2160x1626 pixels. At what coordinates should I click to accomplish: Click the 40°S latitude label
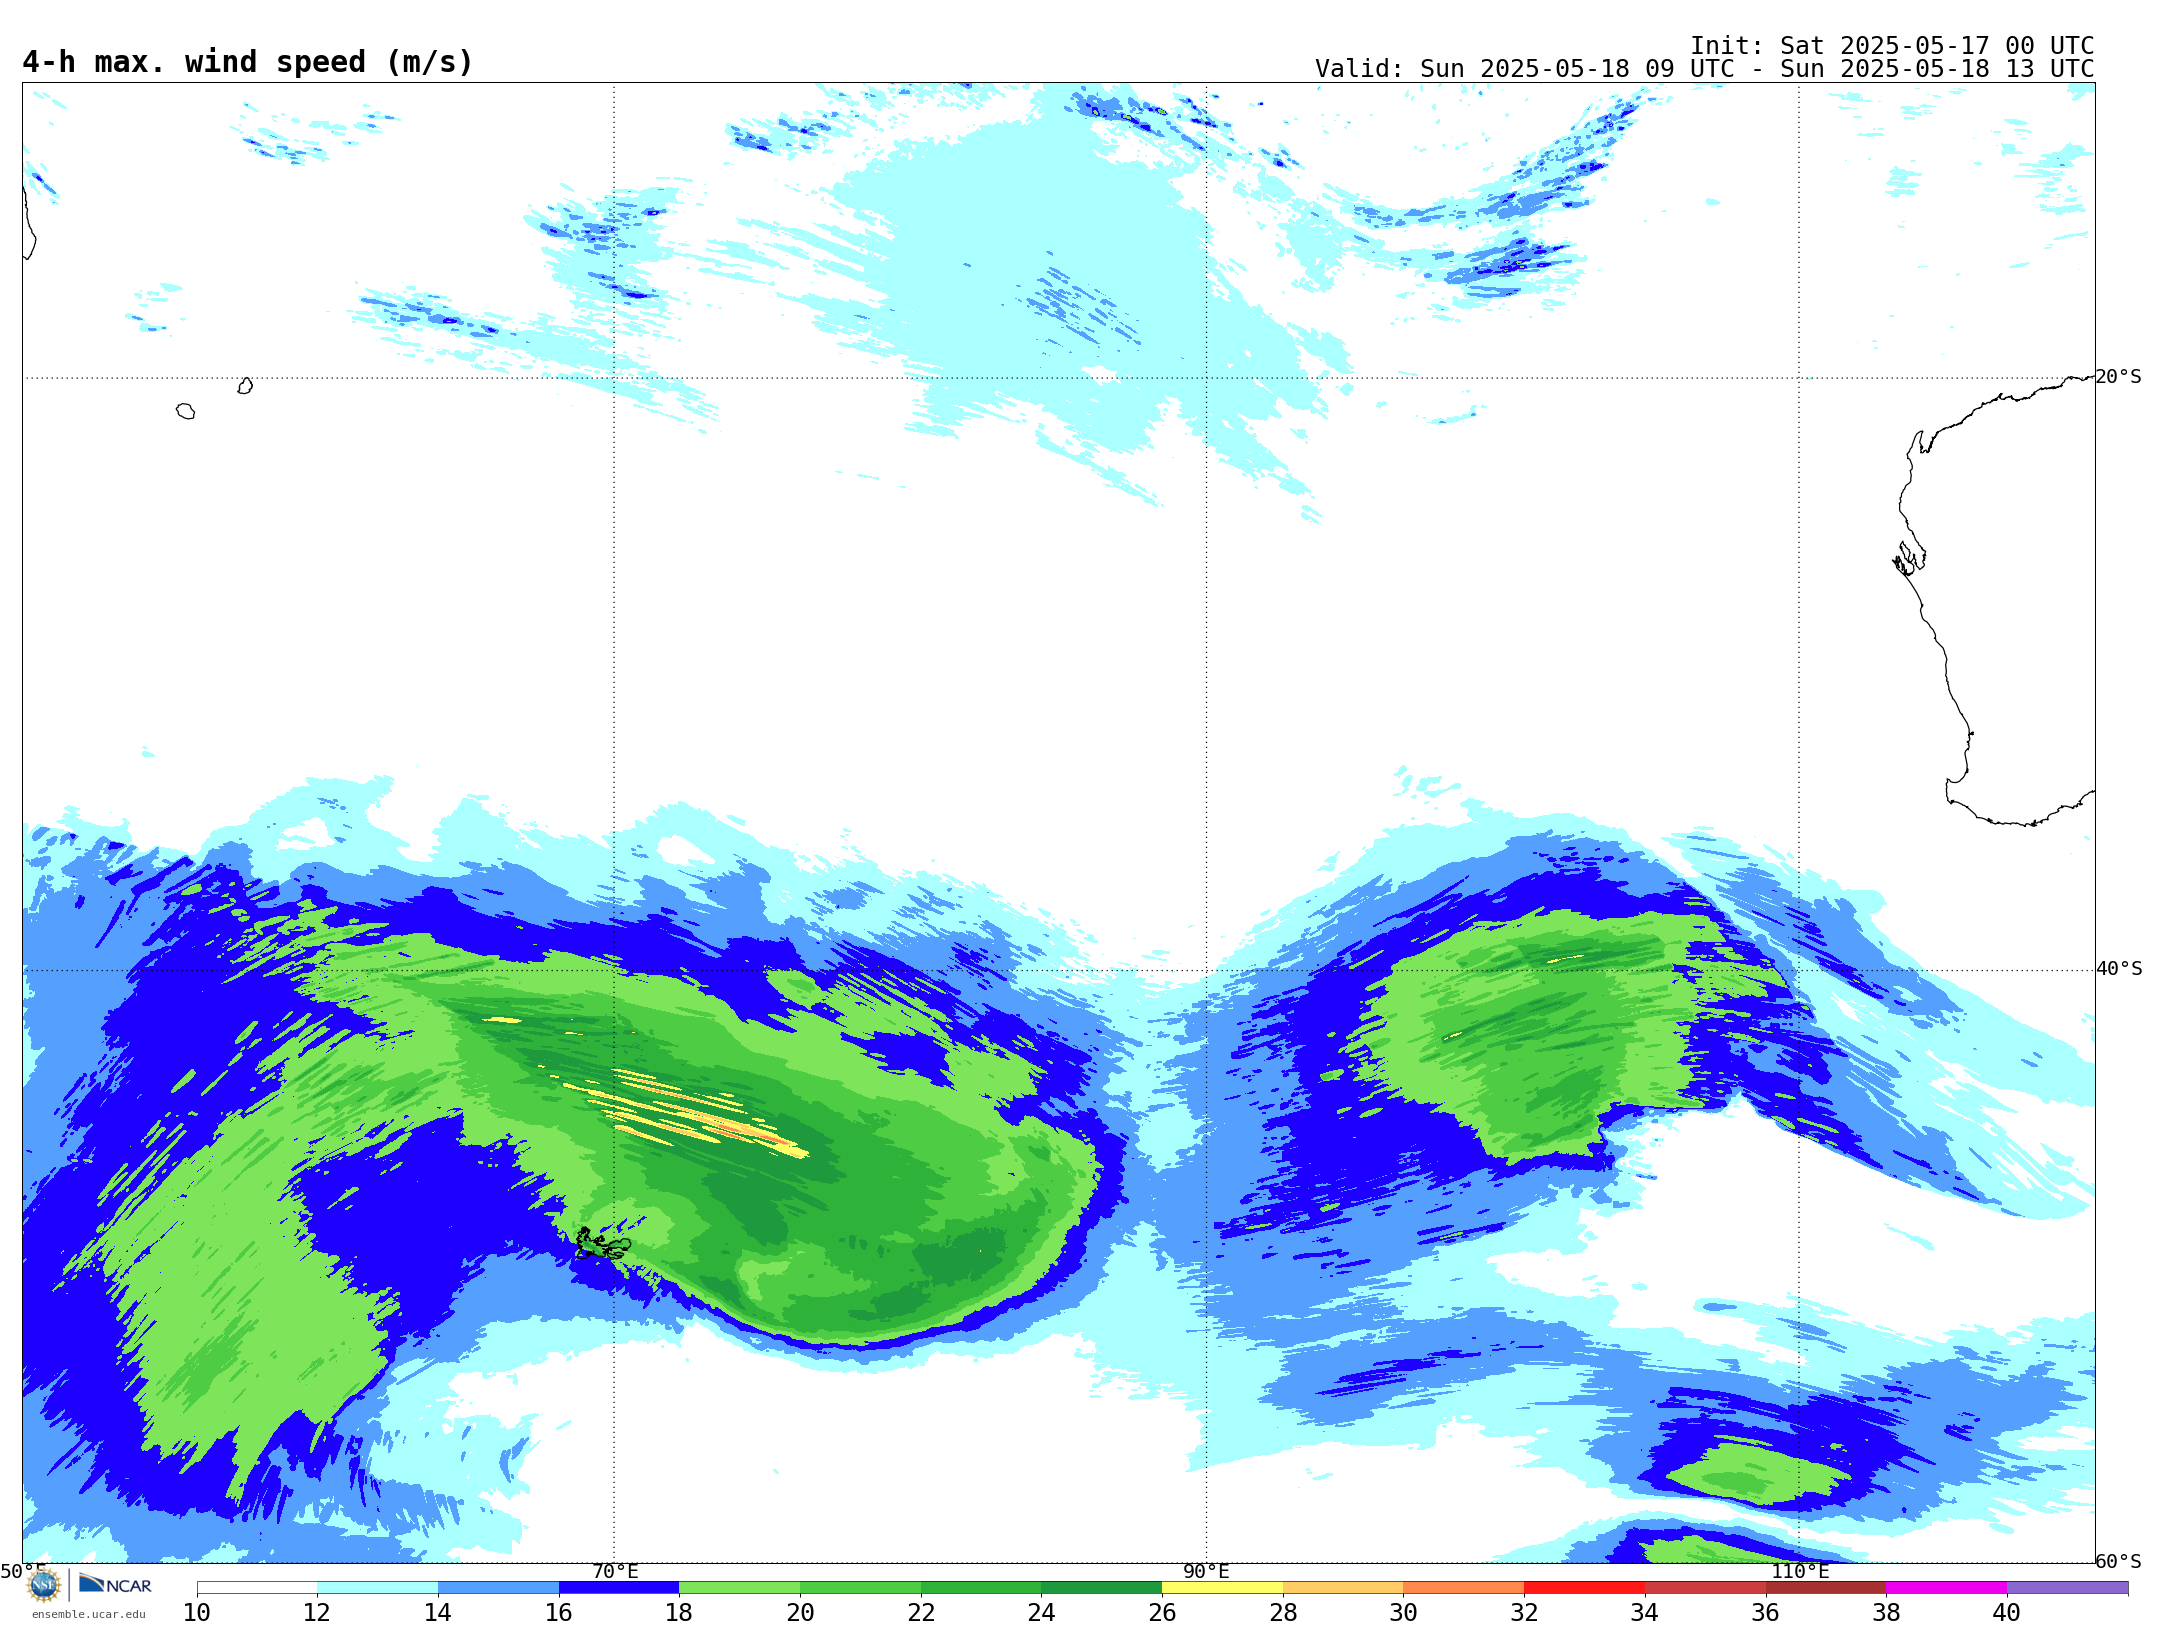coord(2119,969)
